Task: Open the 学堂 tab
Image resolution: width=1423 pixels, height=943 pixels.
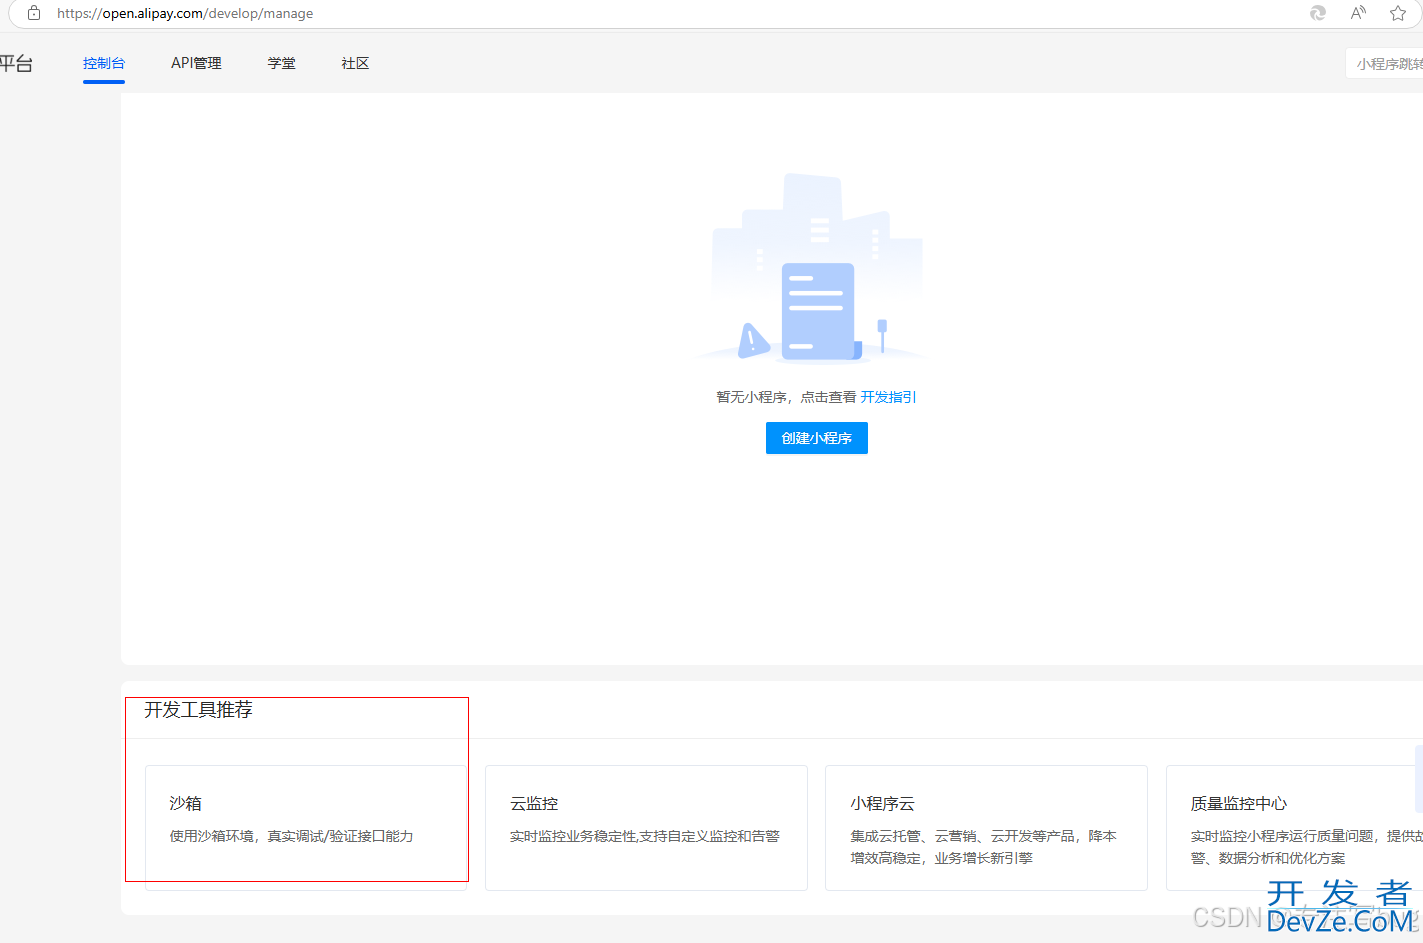Action: [281, 63]
